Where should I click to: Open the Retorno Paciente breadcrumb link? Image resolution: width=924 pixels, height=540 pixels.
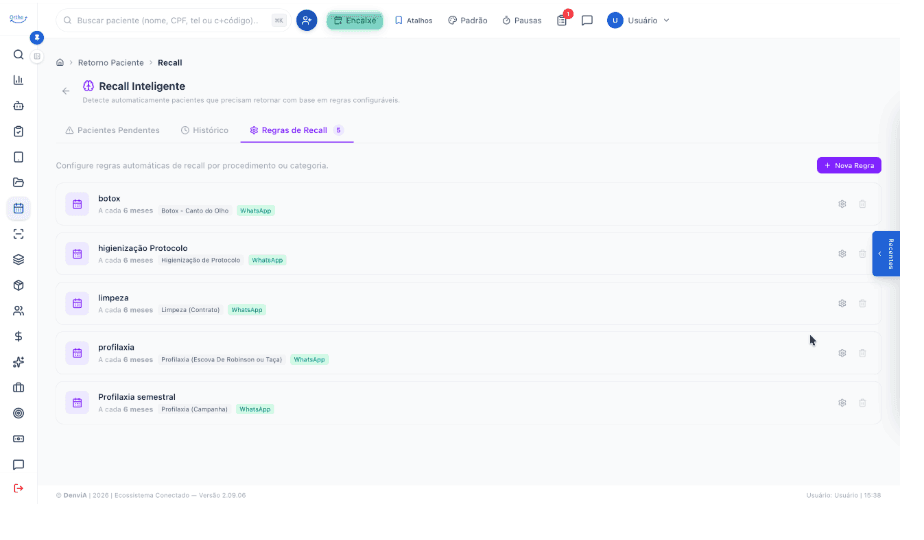coord(111,62)
